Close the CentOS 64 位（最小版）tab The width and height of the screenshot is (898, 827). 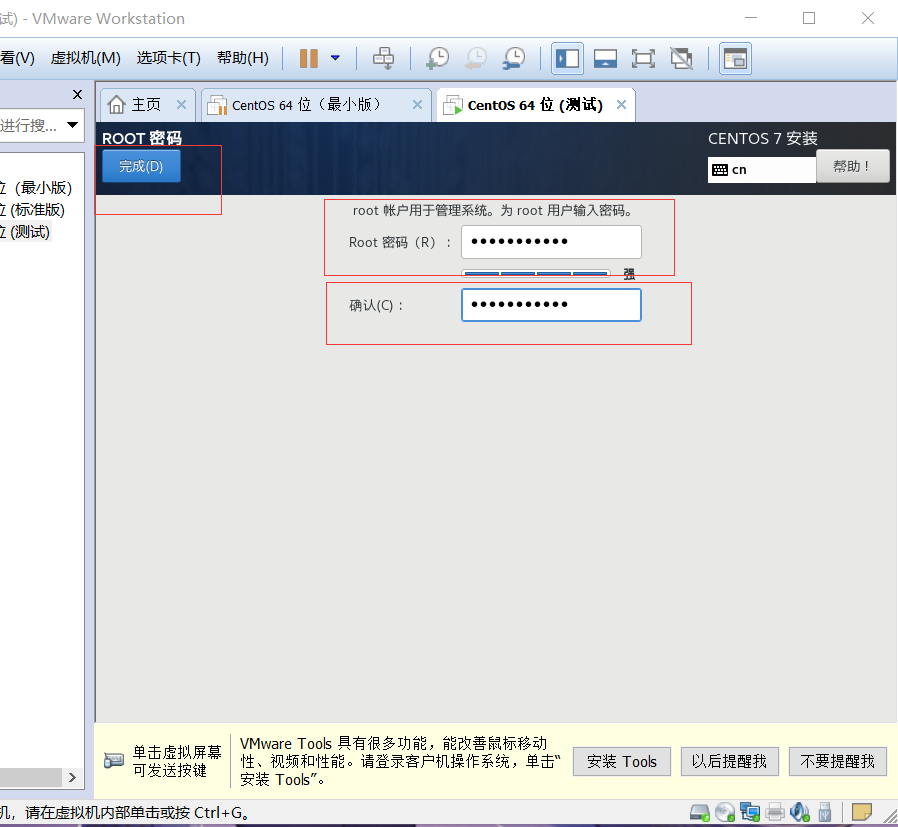(418, 105)
